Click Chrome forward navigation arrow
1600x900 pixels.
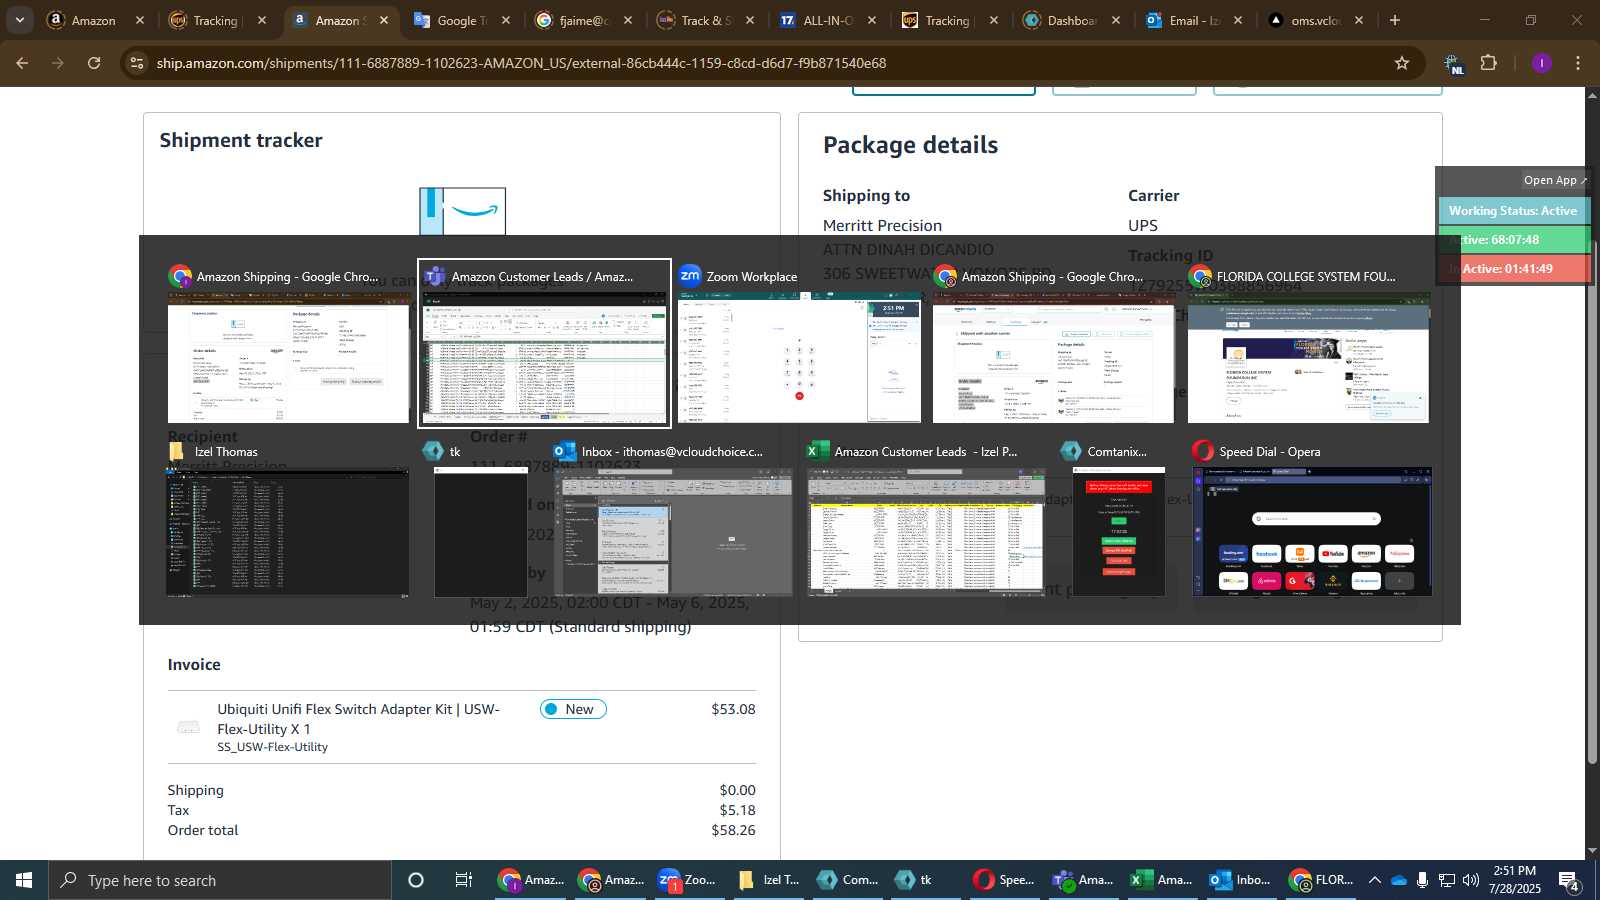pyautogui.click(x=58, y=63)
